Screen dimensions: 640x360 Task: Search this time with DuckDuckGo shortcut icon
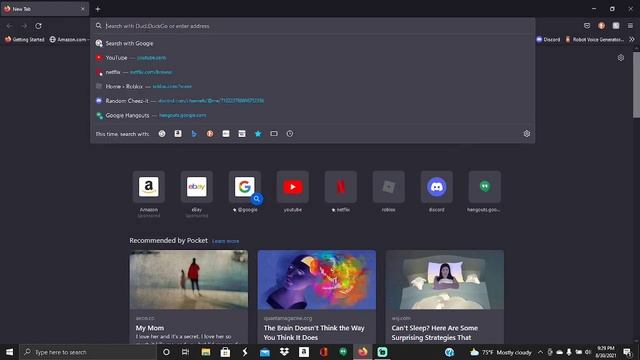(x=210, y=133)
